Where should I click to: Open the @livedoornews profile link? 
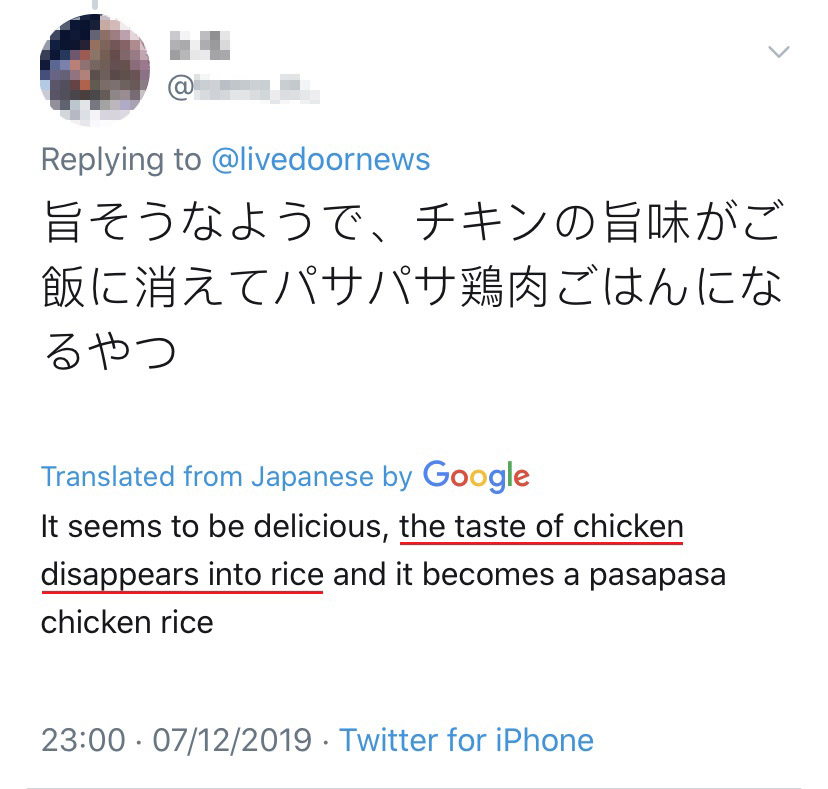pos(321,159)
